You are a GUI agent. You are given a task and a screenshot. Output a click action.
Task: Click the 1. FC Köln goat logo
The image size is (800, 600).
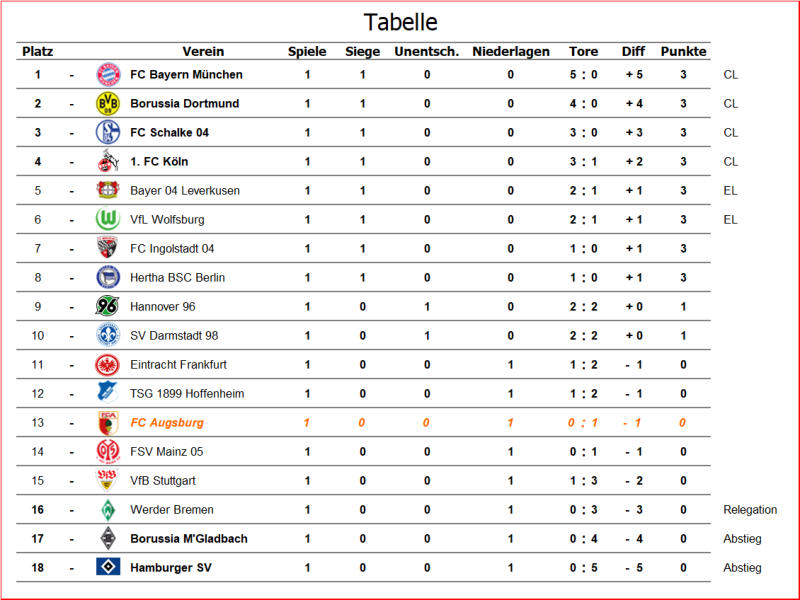[108, 161]
